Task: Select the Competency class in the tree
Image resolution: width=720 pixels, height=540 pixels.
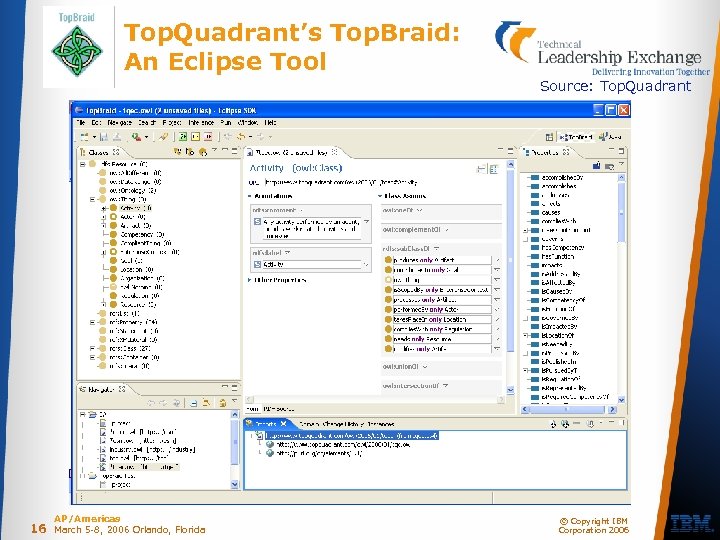Action: click(142, 234)
